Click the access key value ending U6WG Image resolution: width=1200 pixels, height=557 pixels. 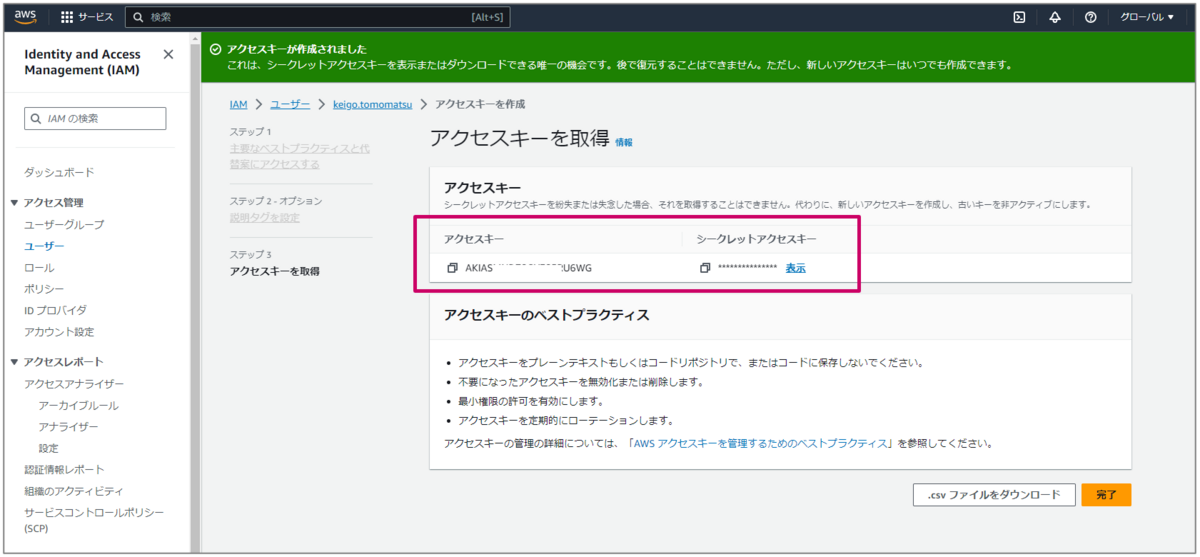point(529,268)
